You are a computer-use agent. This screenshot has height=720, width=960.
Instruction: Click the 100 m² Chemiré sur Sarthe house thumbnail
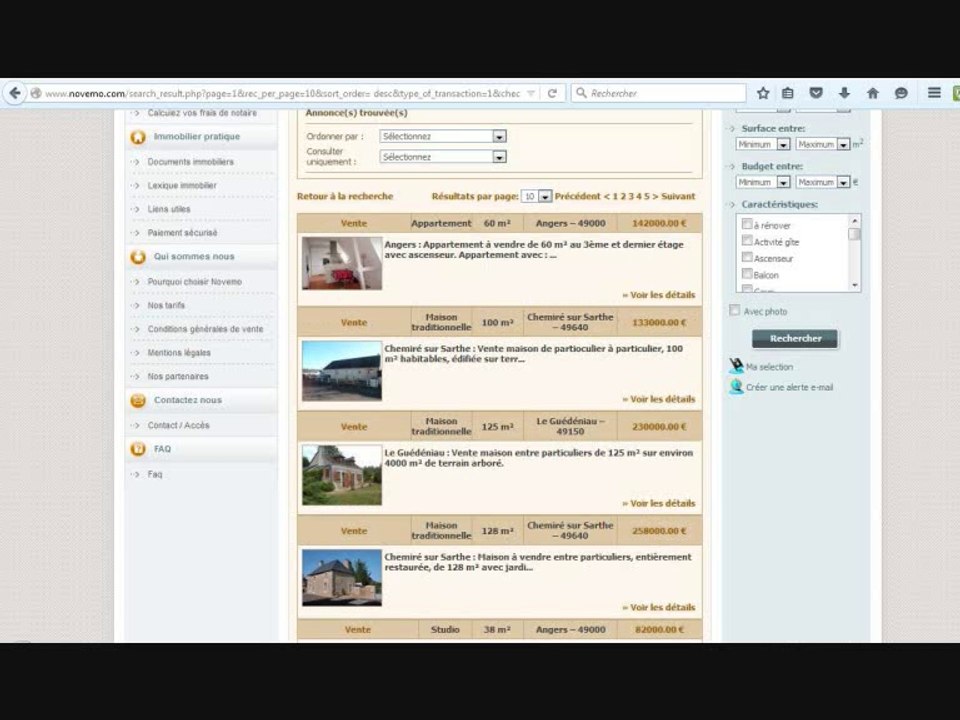pyautogui.click(x=342, y=371)
